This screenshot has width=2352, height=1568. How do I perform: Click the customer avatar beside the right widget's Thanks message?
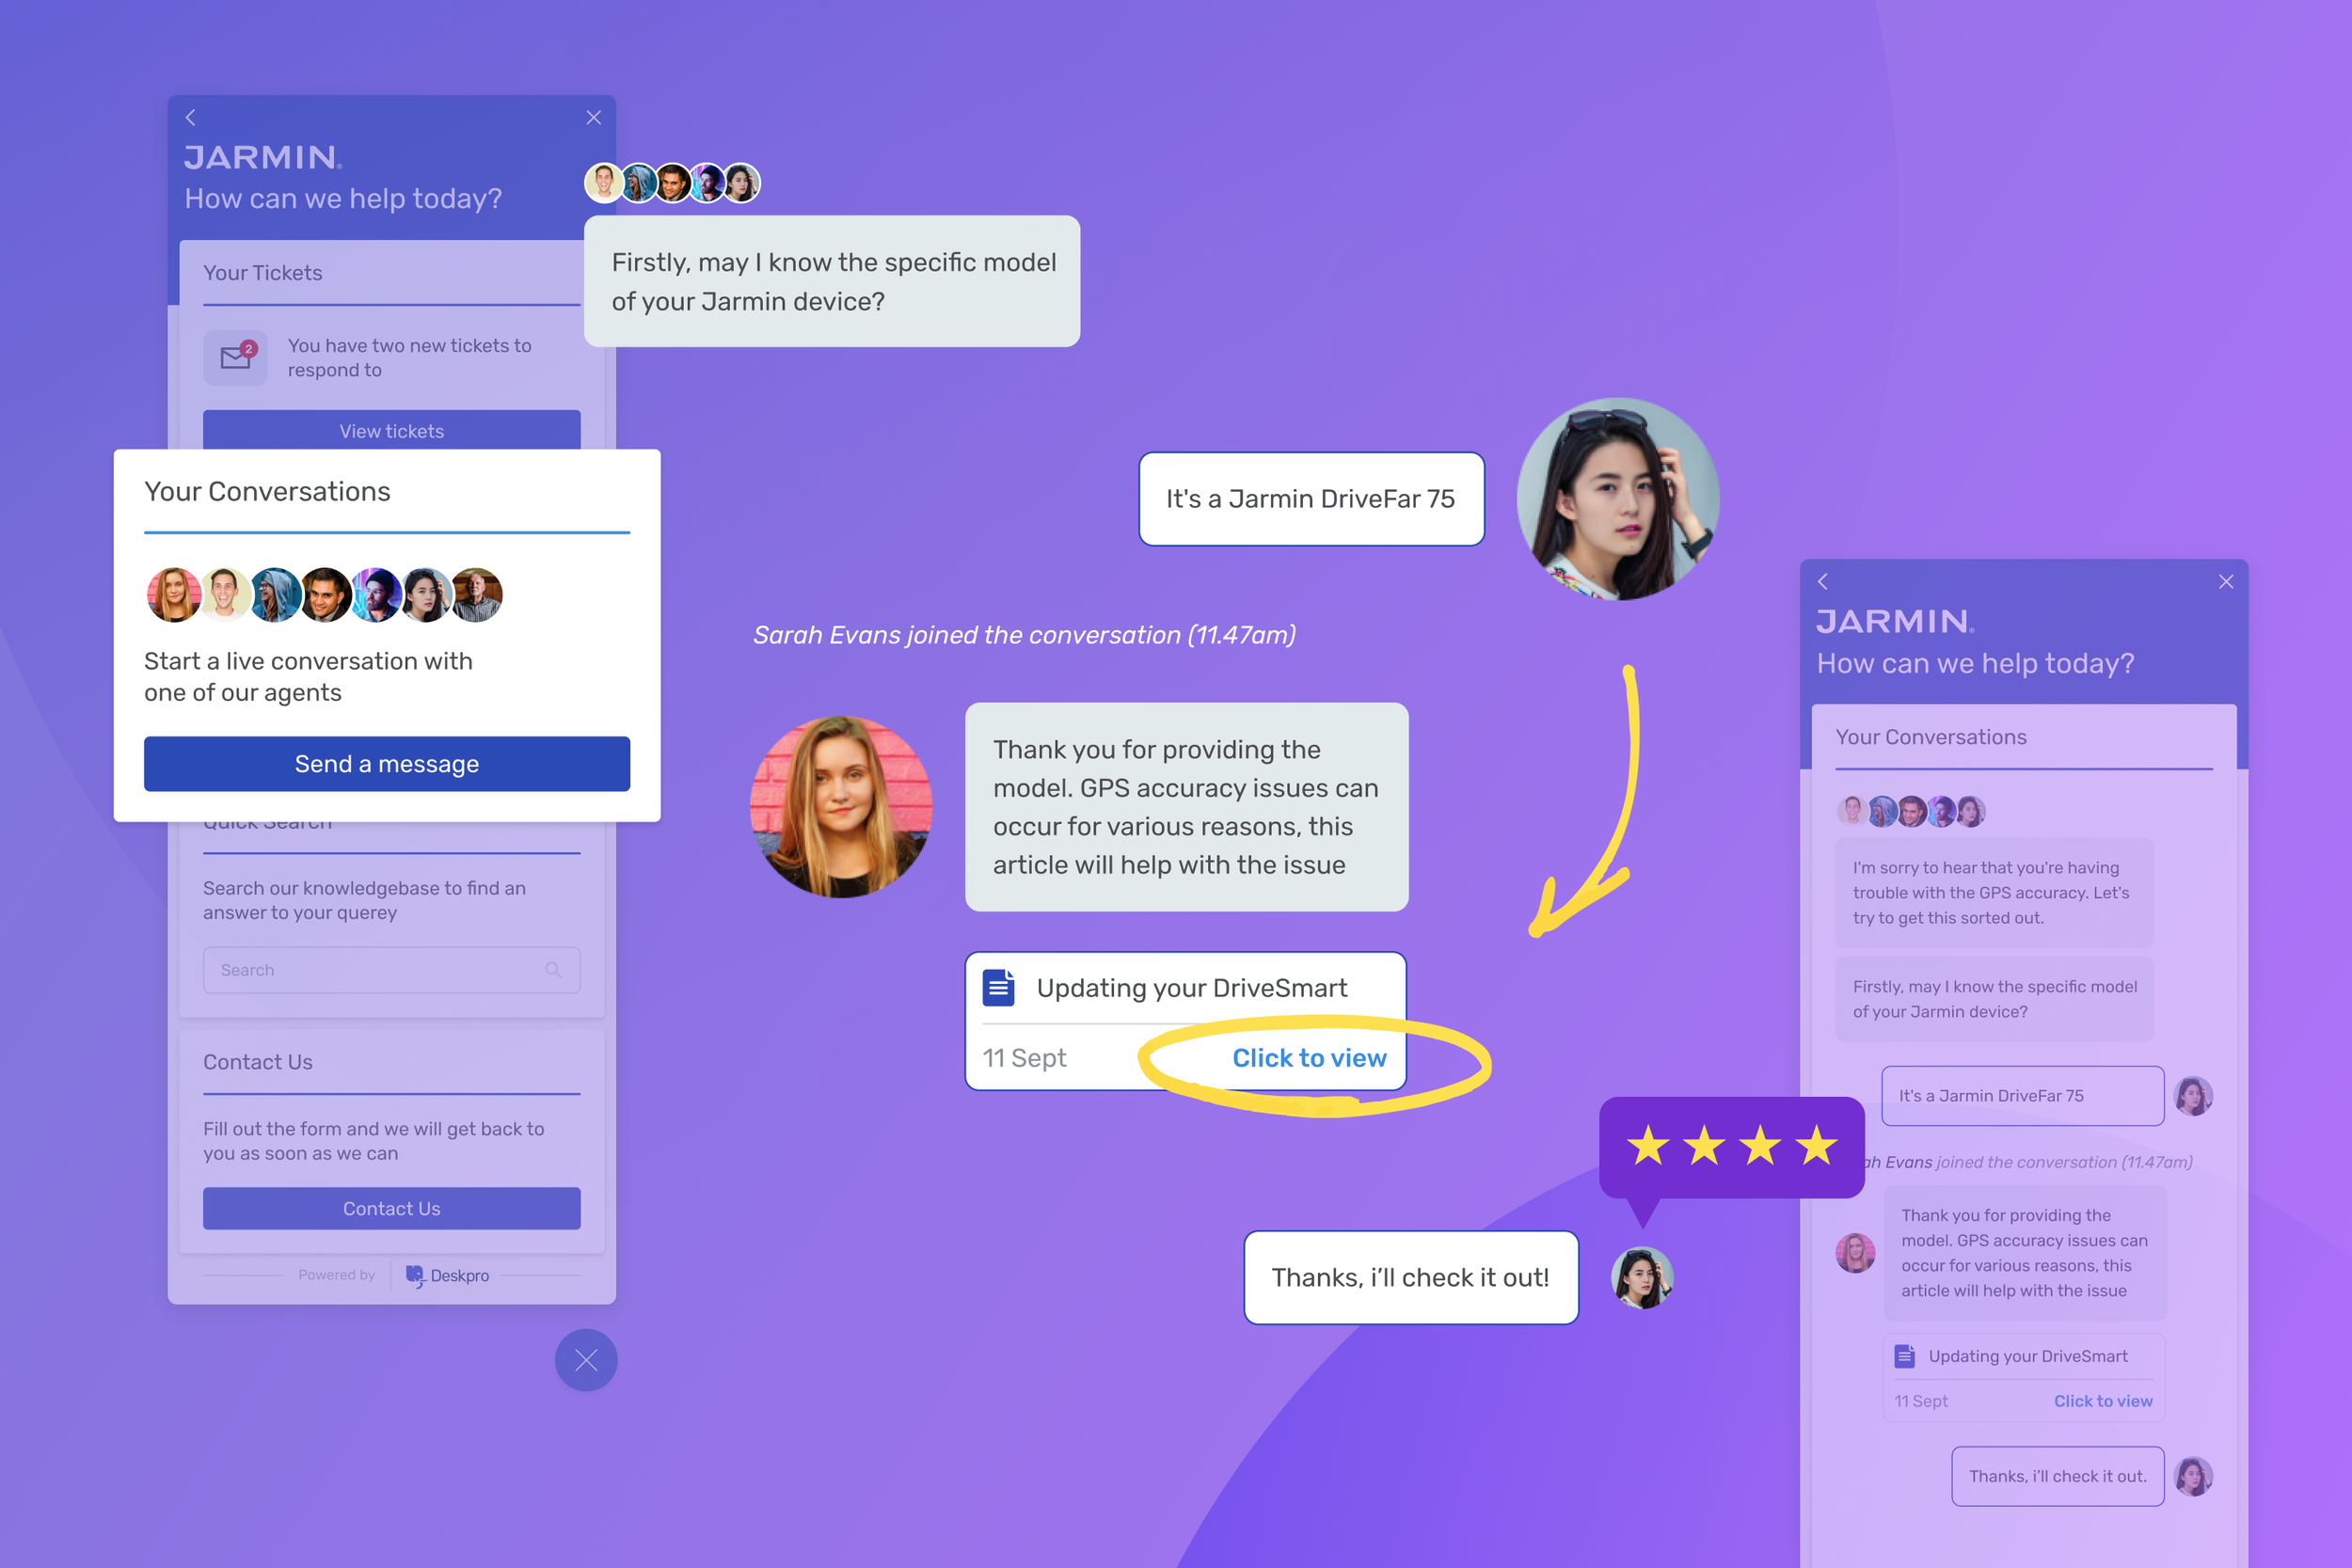click(2193, 1476)
